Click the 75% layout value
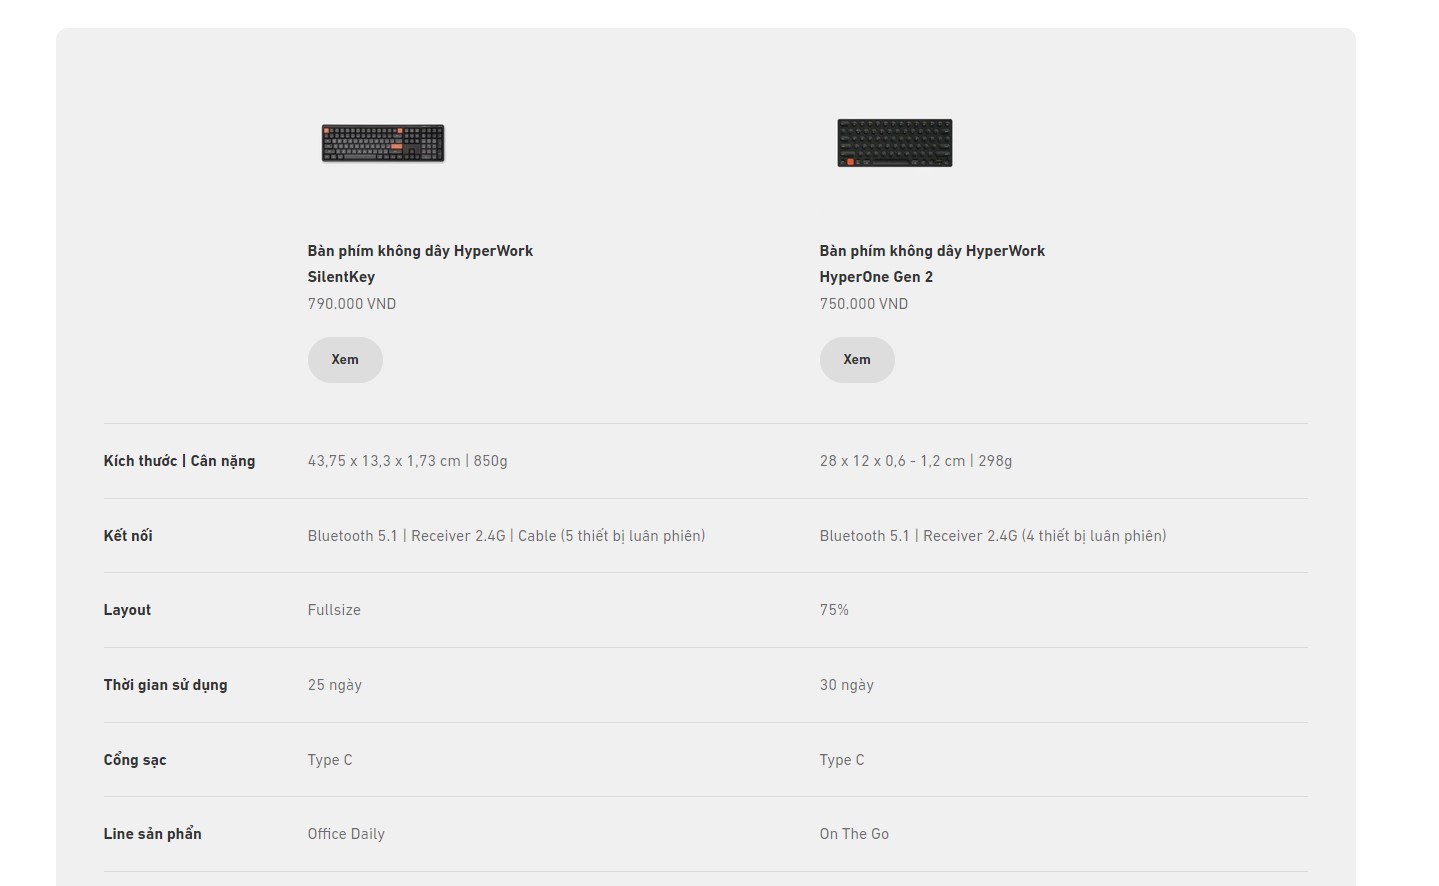The width and height of the screenshot is (1439, 886). pyautogui.click(x=834, y=610)
